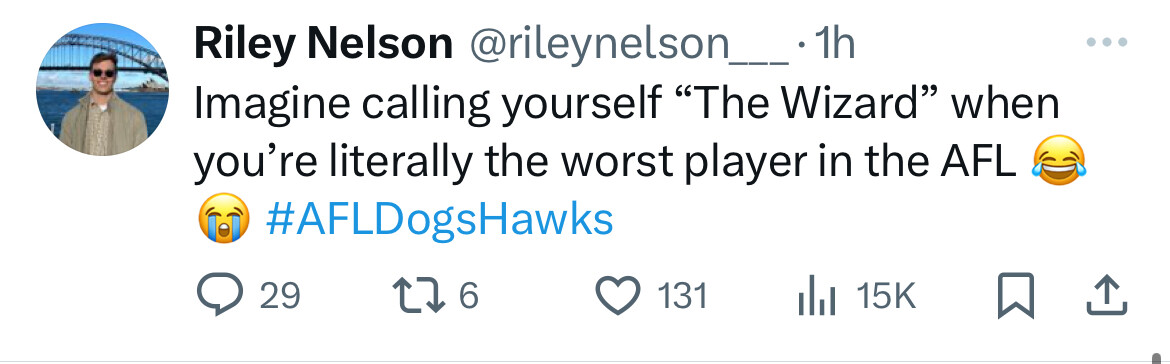The height and width of the screenshot is (364, 1170).
Task: Click the Riley Nelson display name
Action: (x=323, y=45)
